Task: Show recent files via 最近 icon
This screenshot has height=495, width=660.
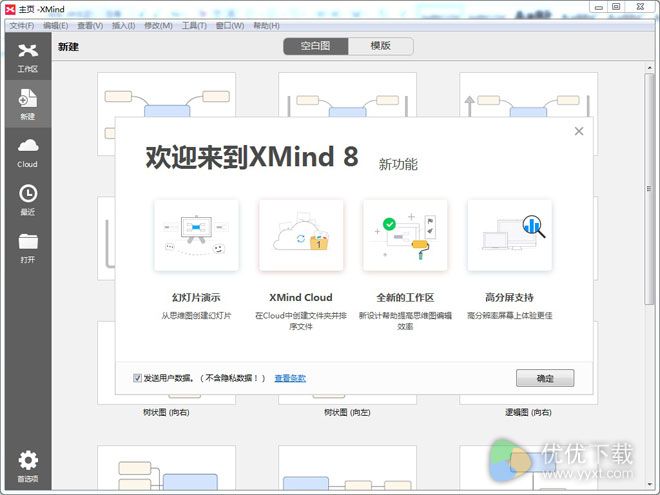Action: [28, 200]
